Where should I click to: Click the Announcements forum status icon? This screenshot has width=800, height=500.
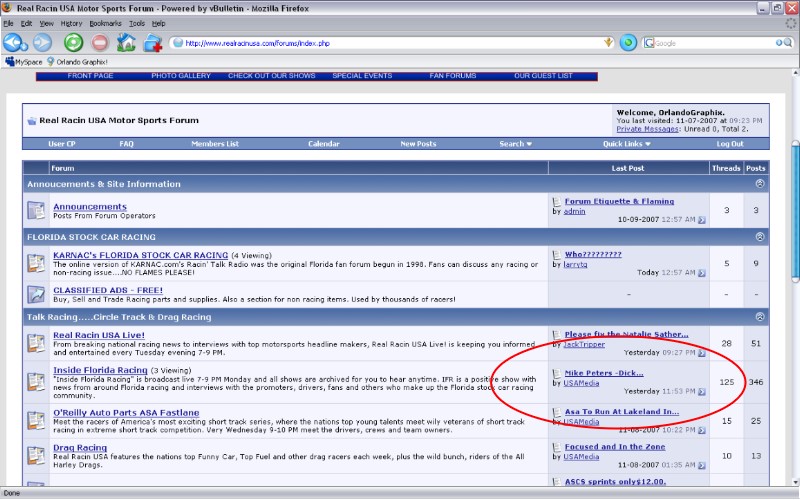tap(37, 210)
